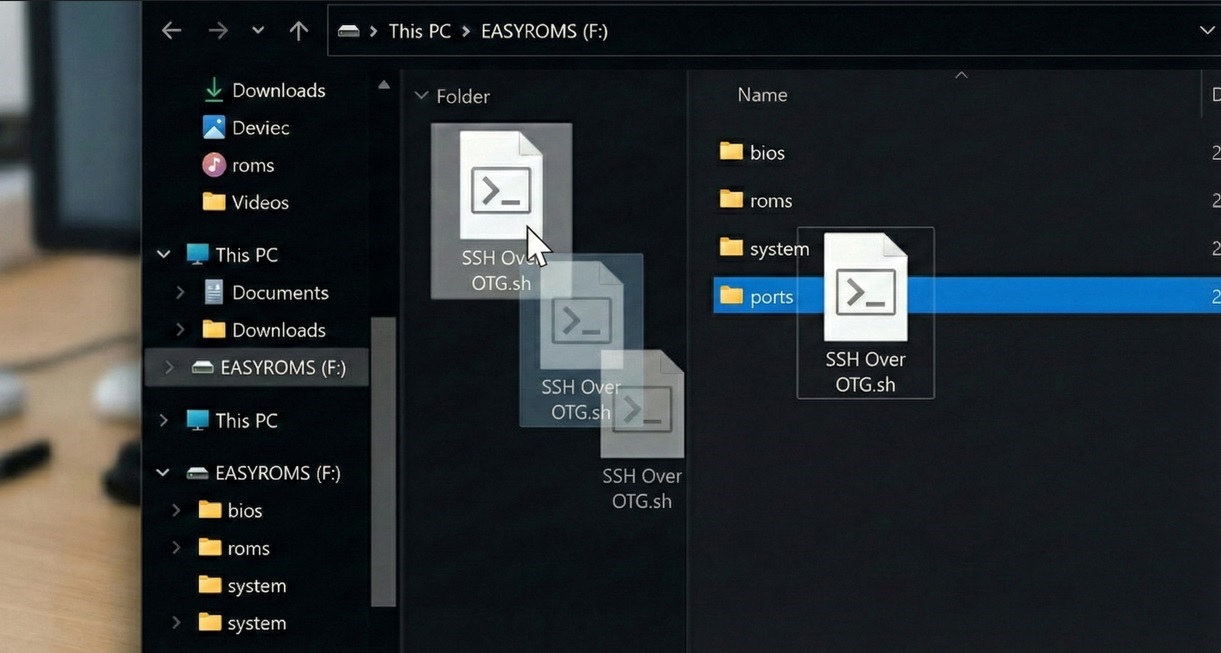Image resolution: width=1221 pixels, height=653 pixels.
Task: Open chevron between This PC and EASYROMS breadcrumbs
Action: coord(465,31)
